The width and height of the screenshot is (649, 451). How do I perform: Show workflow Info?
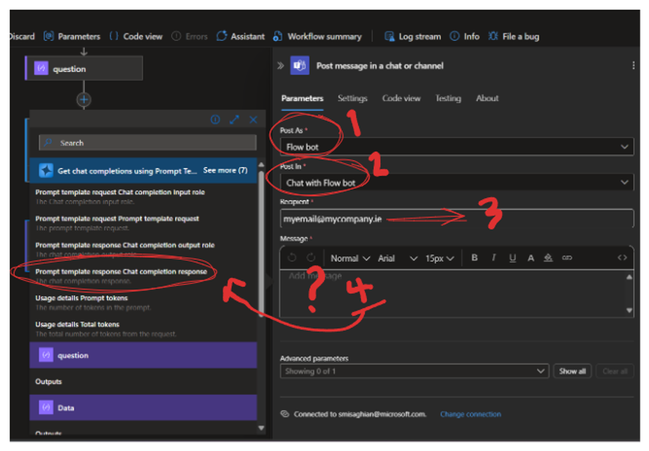tap(464, 36)
